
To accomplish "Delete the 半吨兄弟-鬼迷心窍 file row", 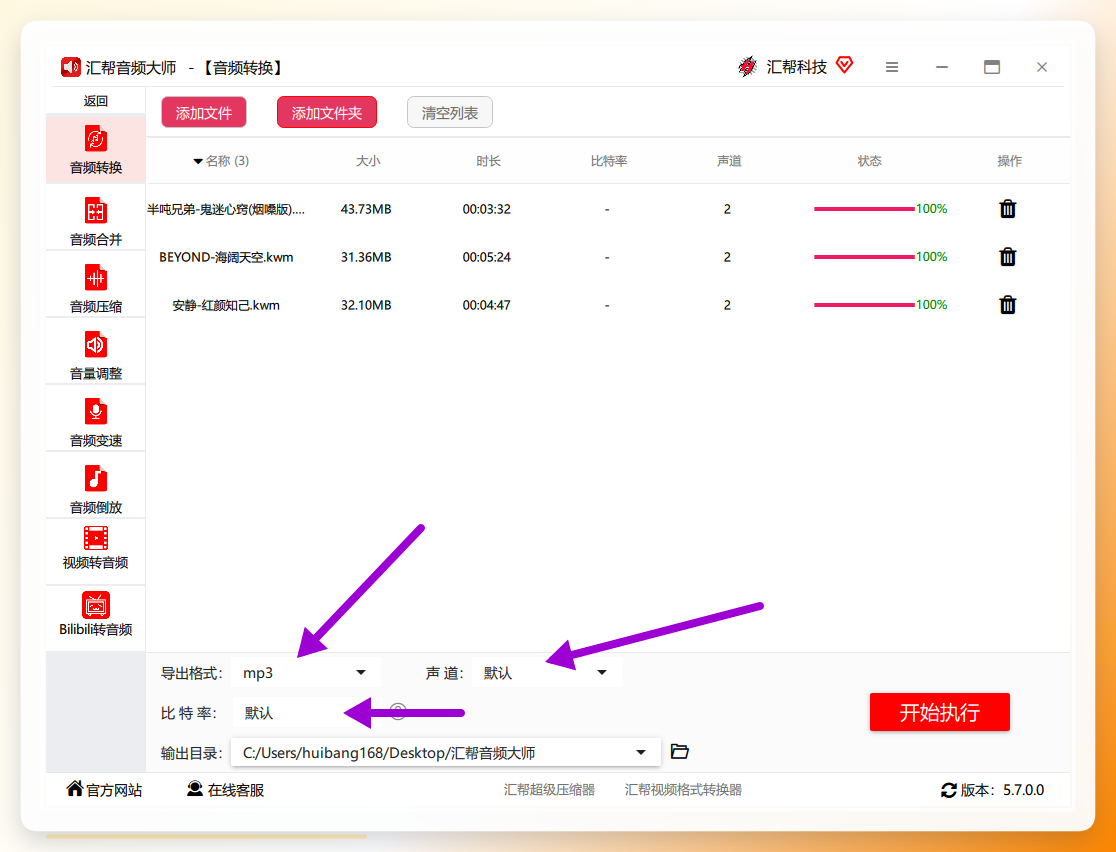I will [1007, 209].
